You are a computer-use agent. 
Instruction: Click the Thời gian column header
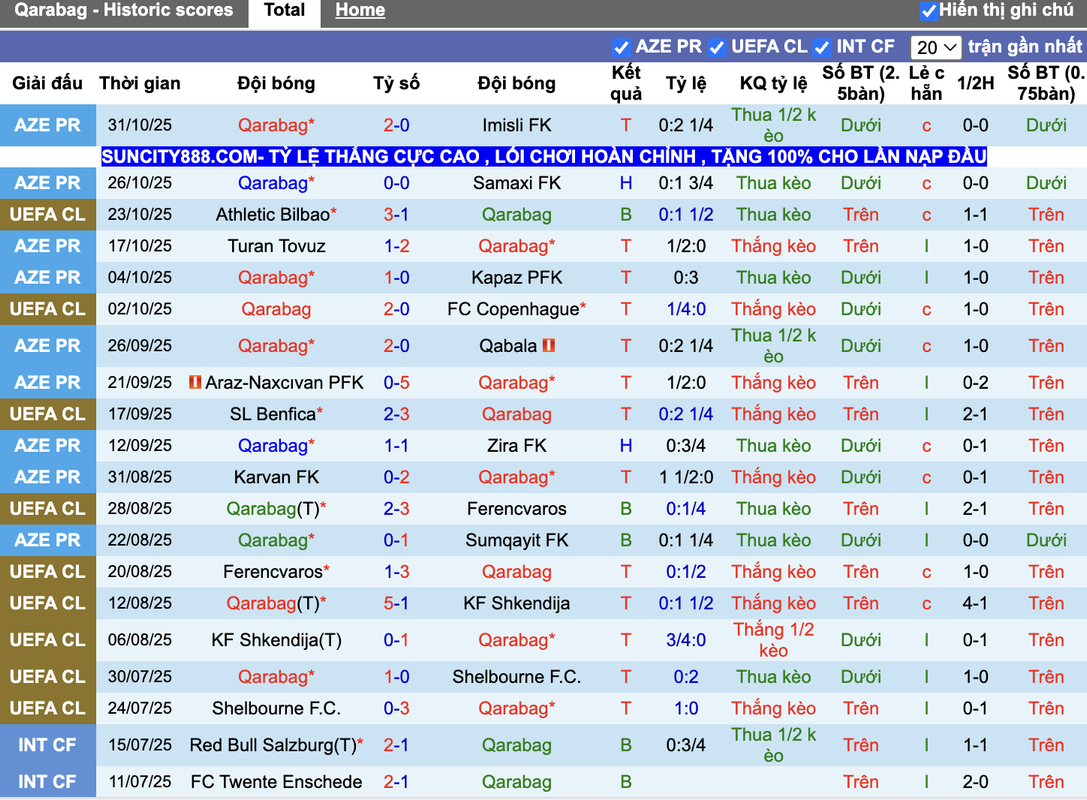click(x=139, y=83)
